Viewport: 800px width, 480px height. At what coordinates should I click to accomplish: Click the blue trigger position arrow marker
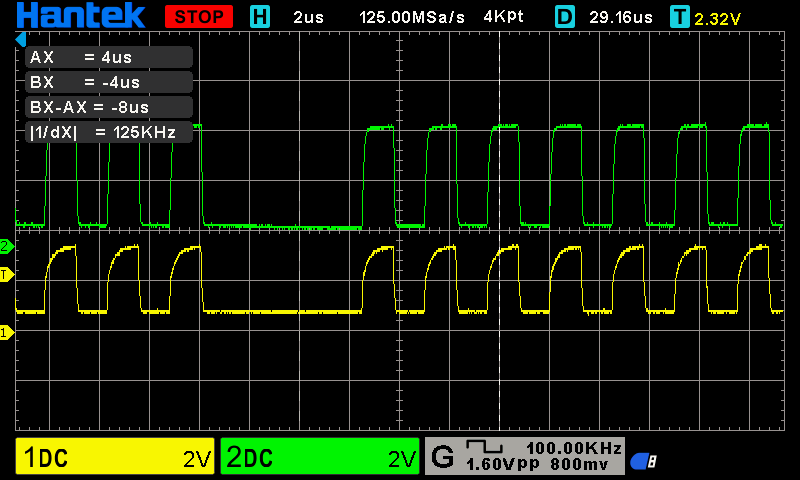pos(20,39)
